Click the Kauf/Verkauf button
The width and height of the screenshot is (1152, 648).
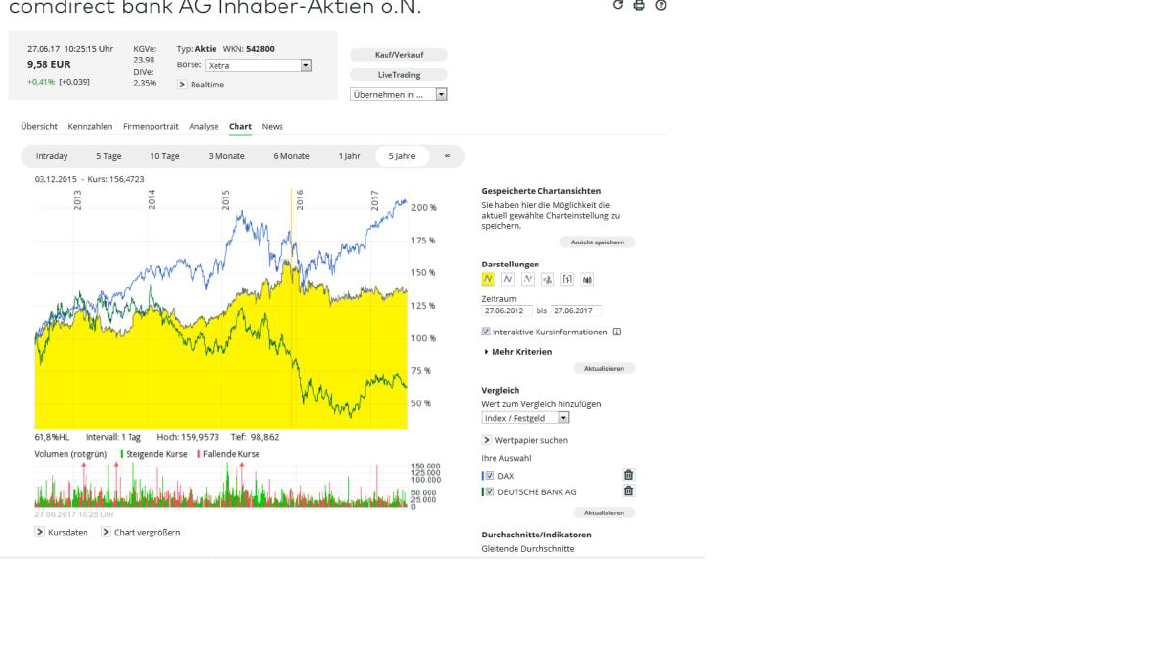(399, 55)
